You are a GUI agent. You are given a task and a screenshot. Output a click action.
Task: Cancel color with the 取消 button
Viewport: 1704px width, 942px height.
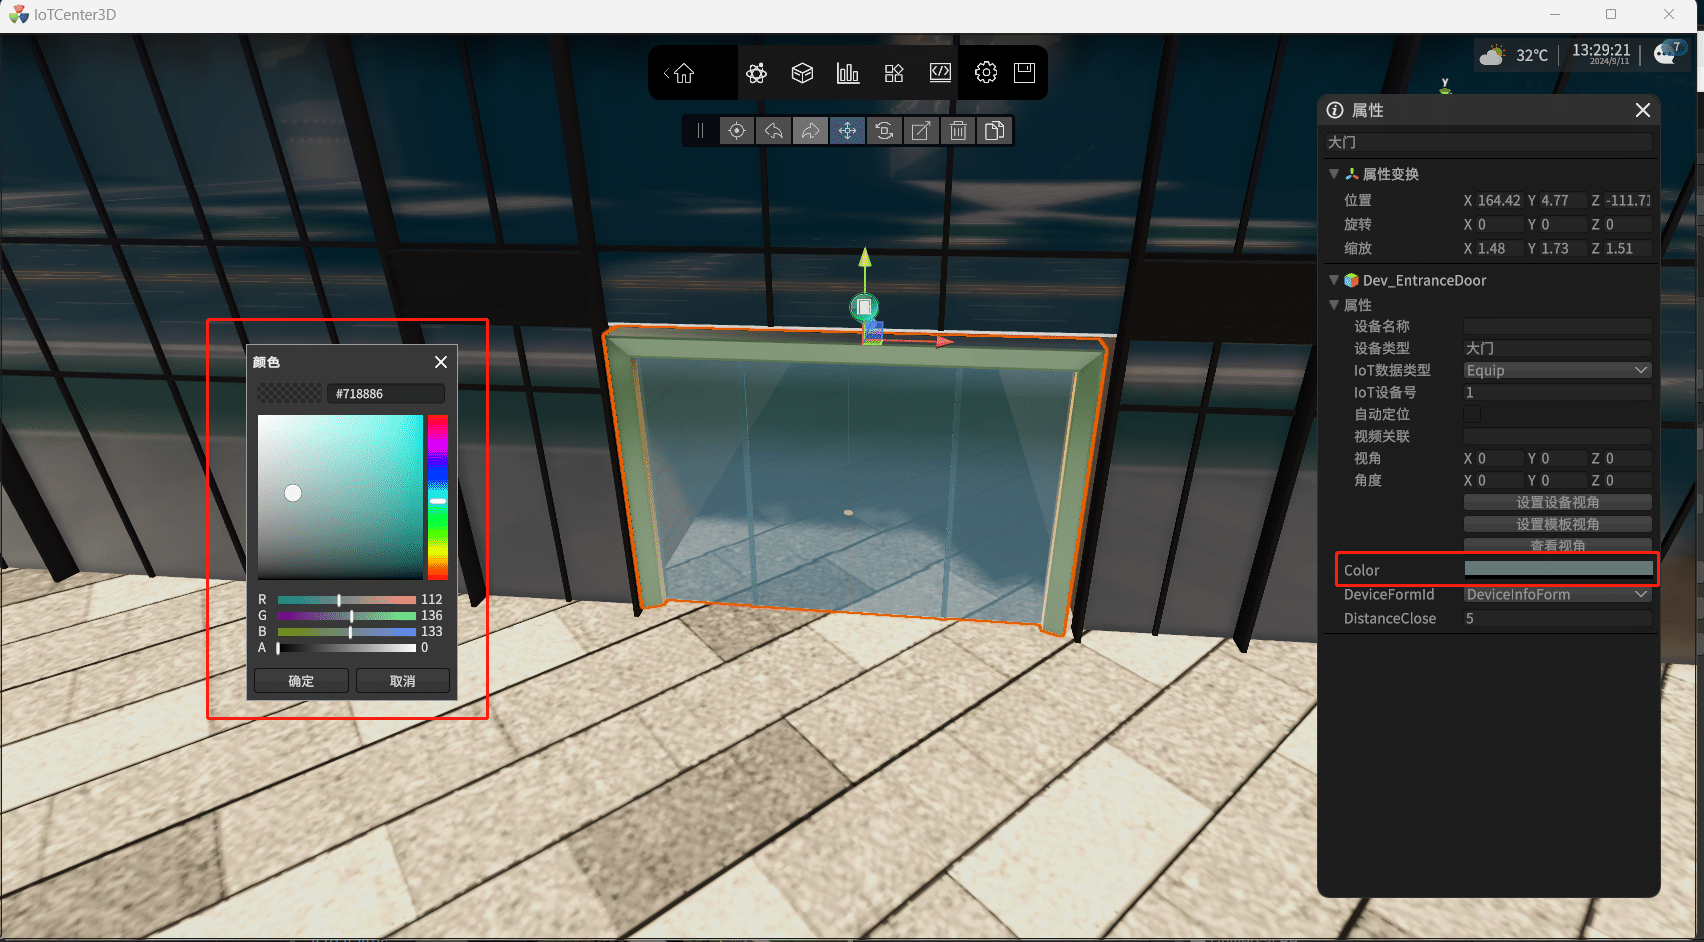[402, 681]
